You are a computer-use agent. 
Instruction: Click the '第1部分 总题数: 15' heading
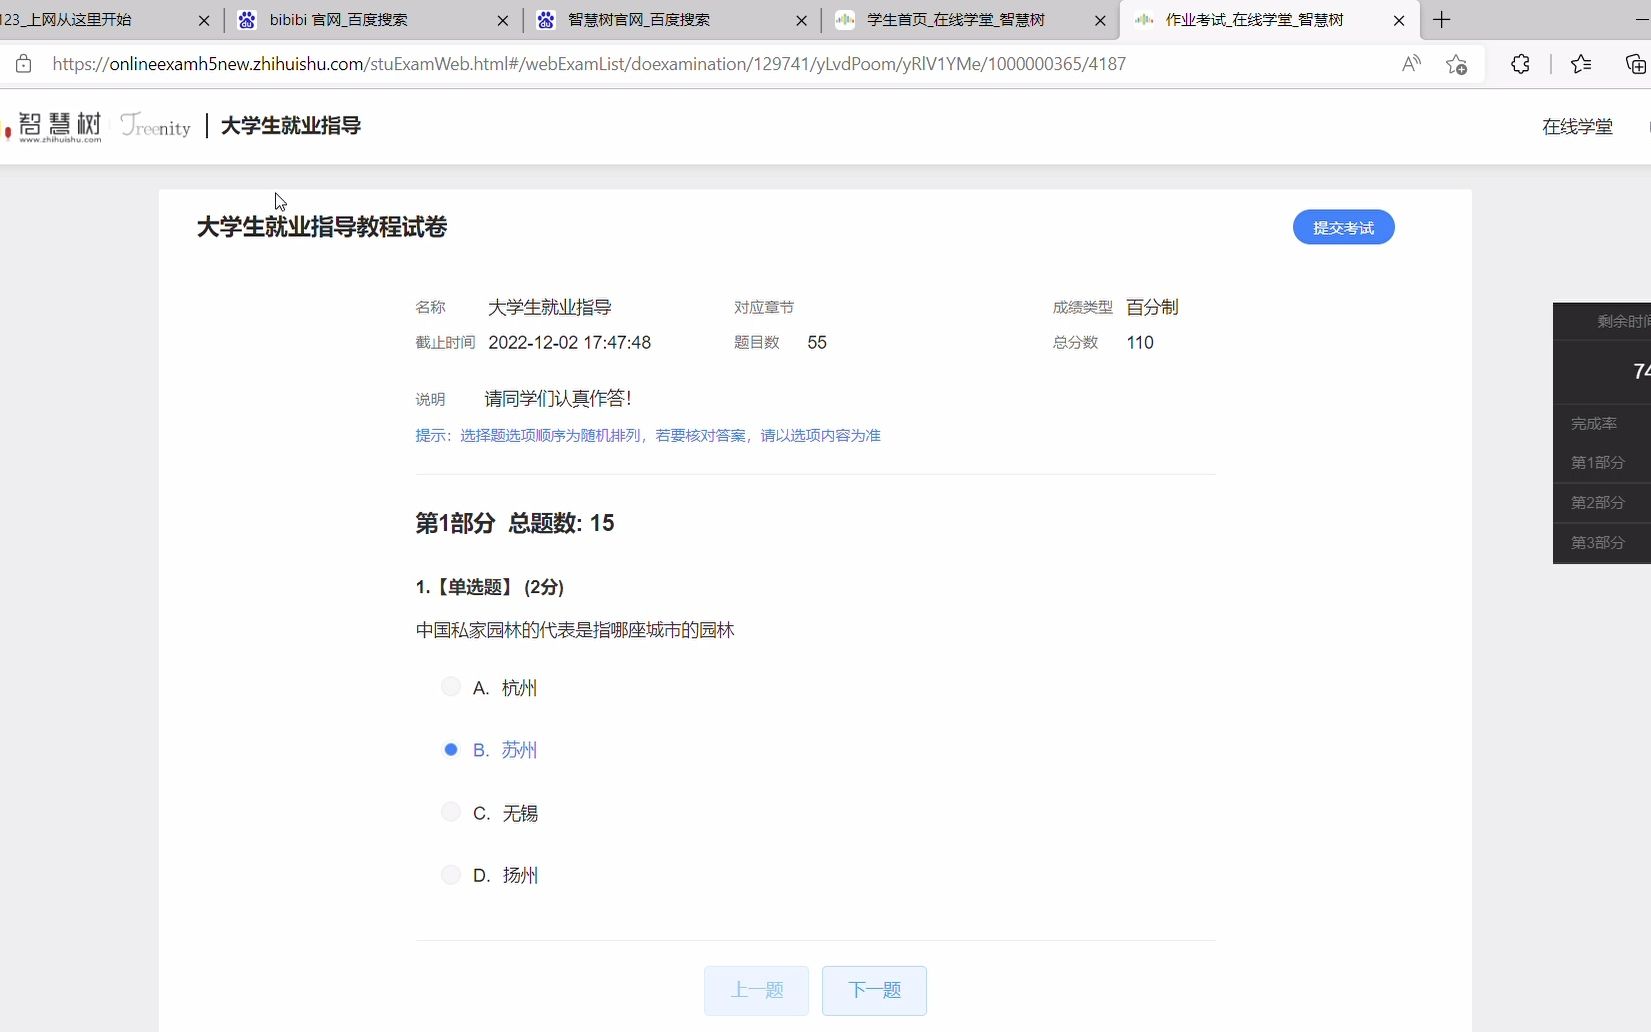pyautogui.click(x=515, y=523)
